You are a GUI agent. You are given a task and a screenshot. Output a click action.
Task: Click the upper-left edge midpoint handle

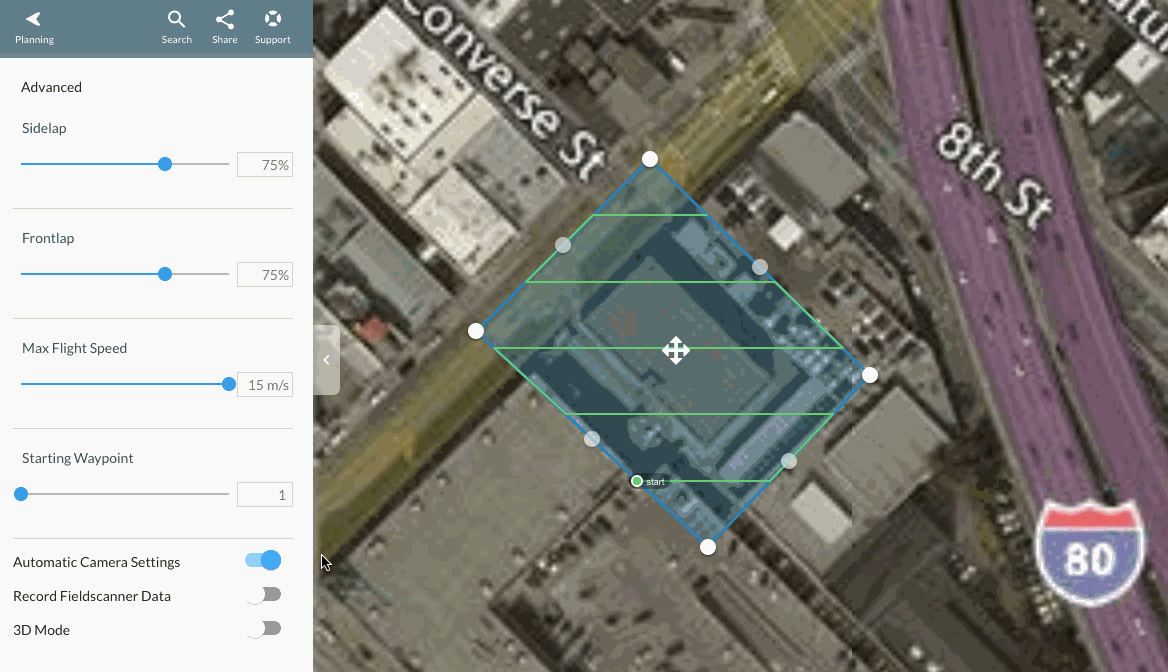[563, 245]
